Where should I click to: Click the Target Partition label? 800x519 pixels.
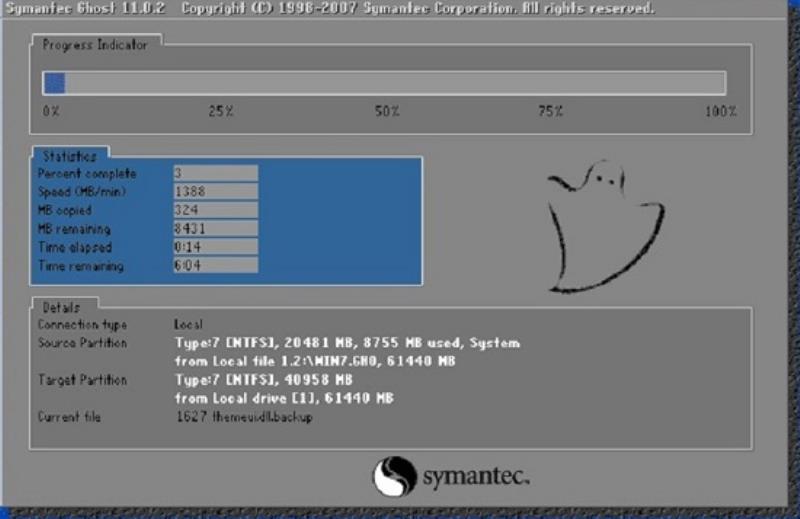(x=82, y=380)
